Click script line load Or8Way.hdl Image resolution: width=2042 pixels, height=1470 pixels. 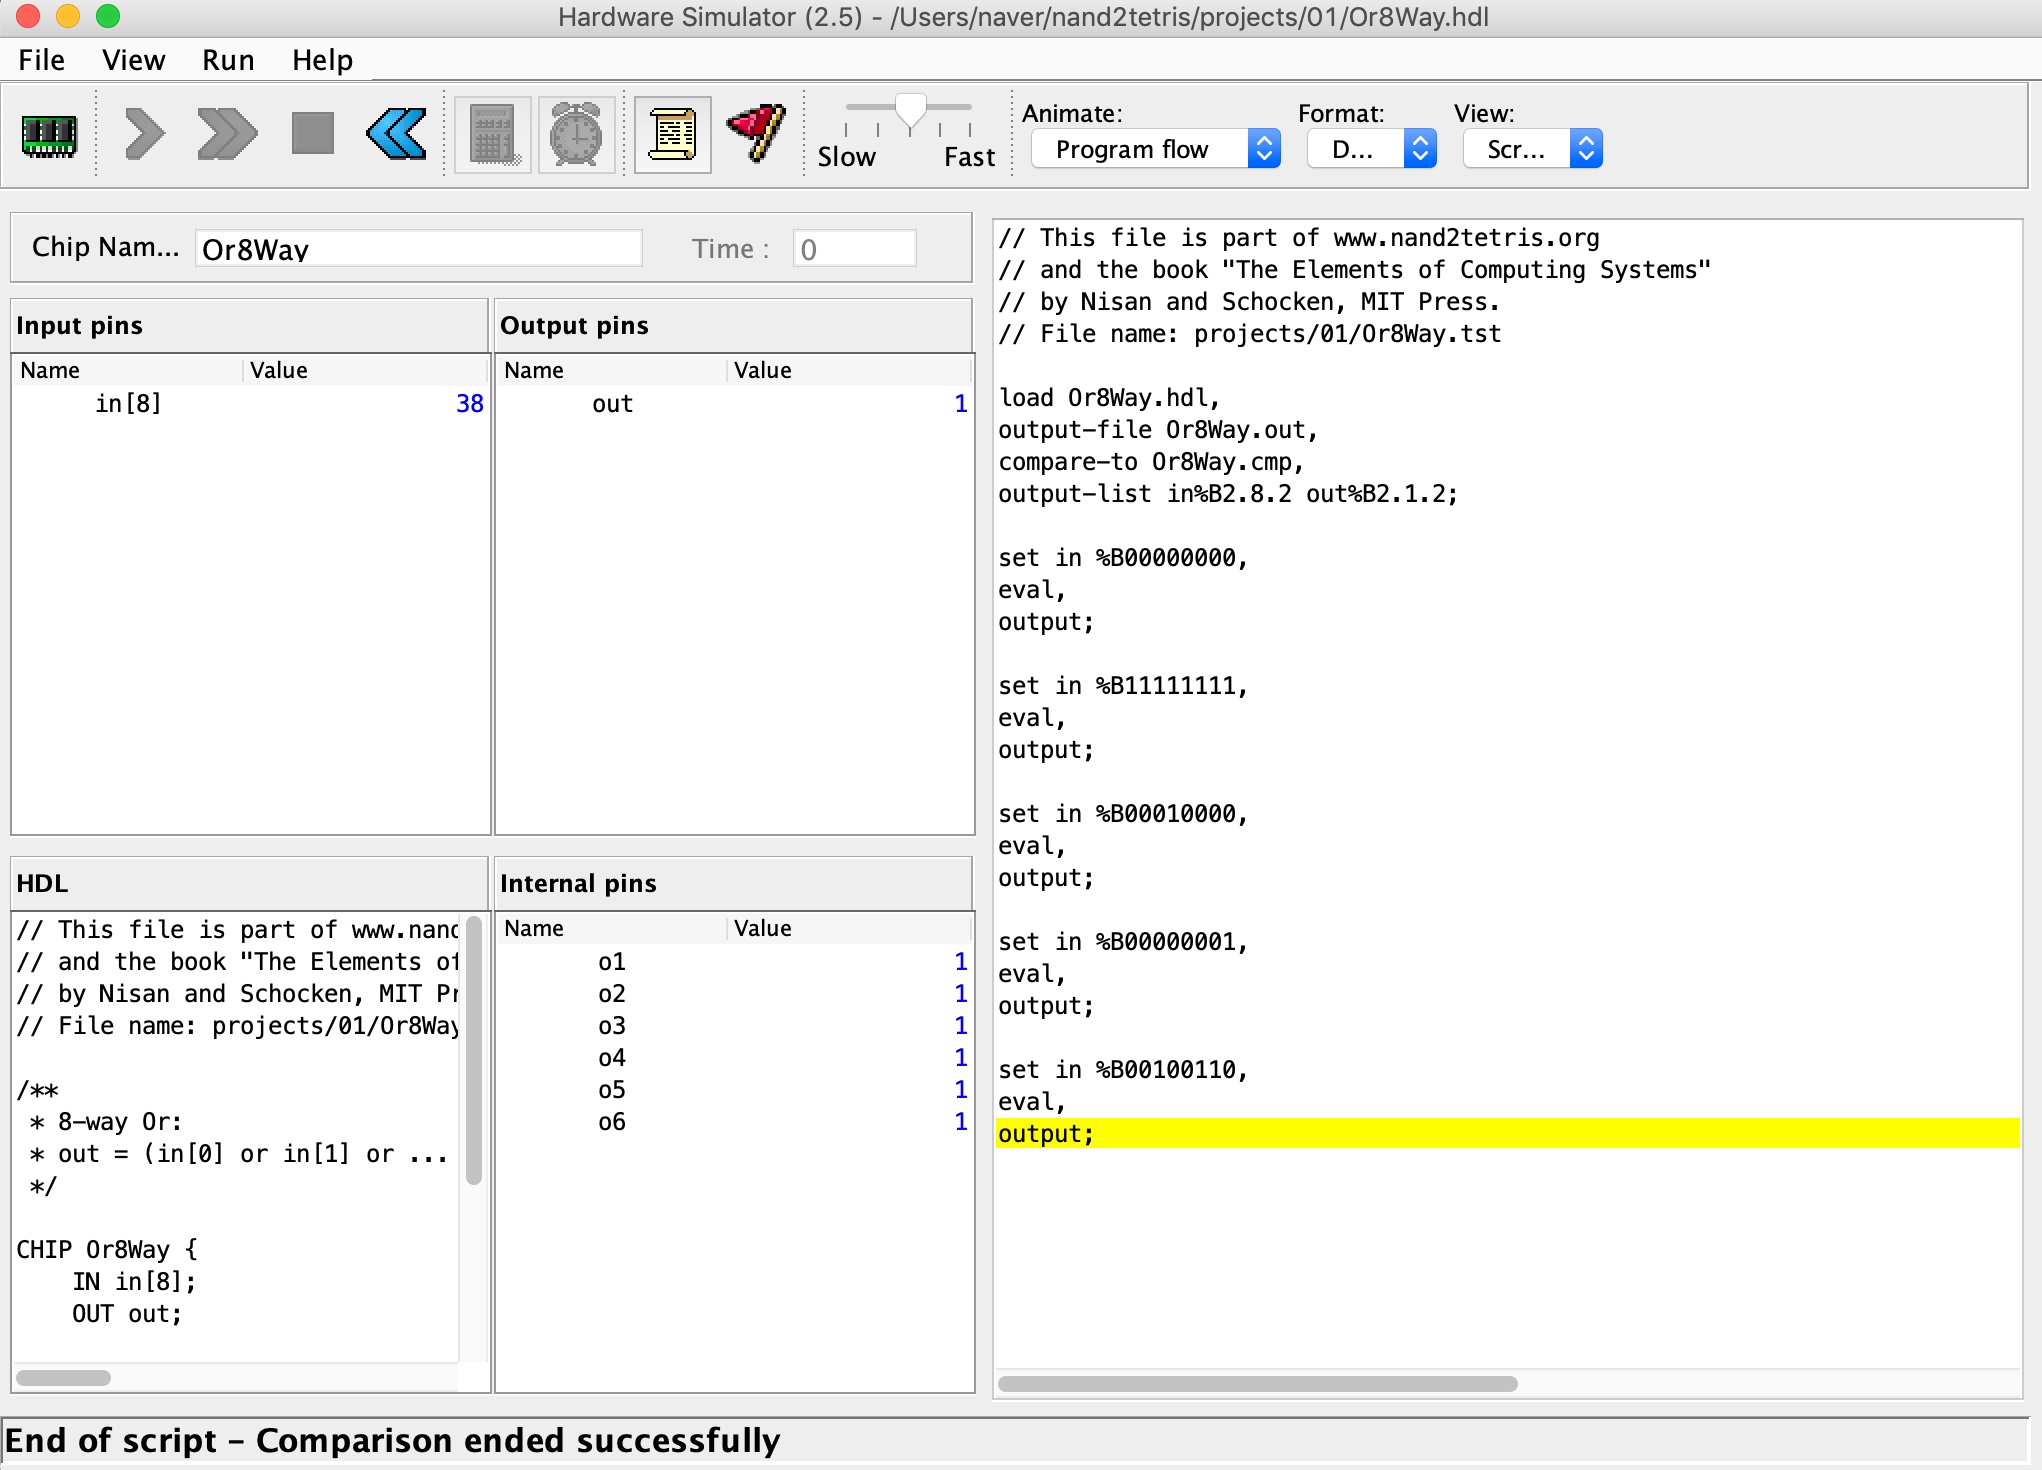pyautogui.click(x=1109, y=397)
